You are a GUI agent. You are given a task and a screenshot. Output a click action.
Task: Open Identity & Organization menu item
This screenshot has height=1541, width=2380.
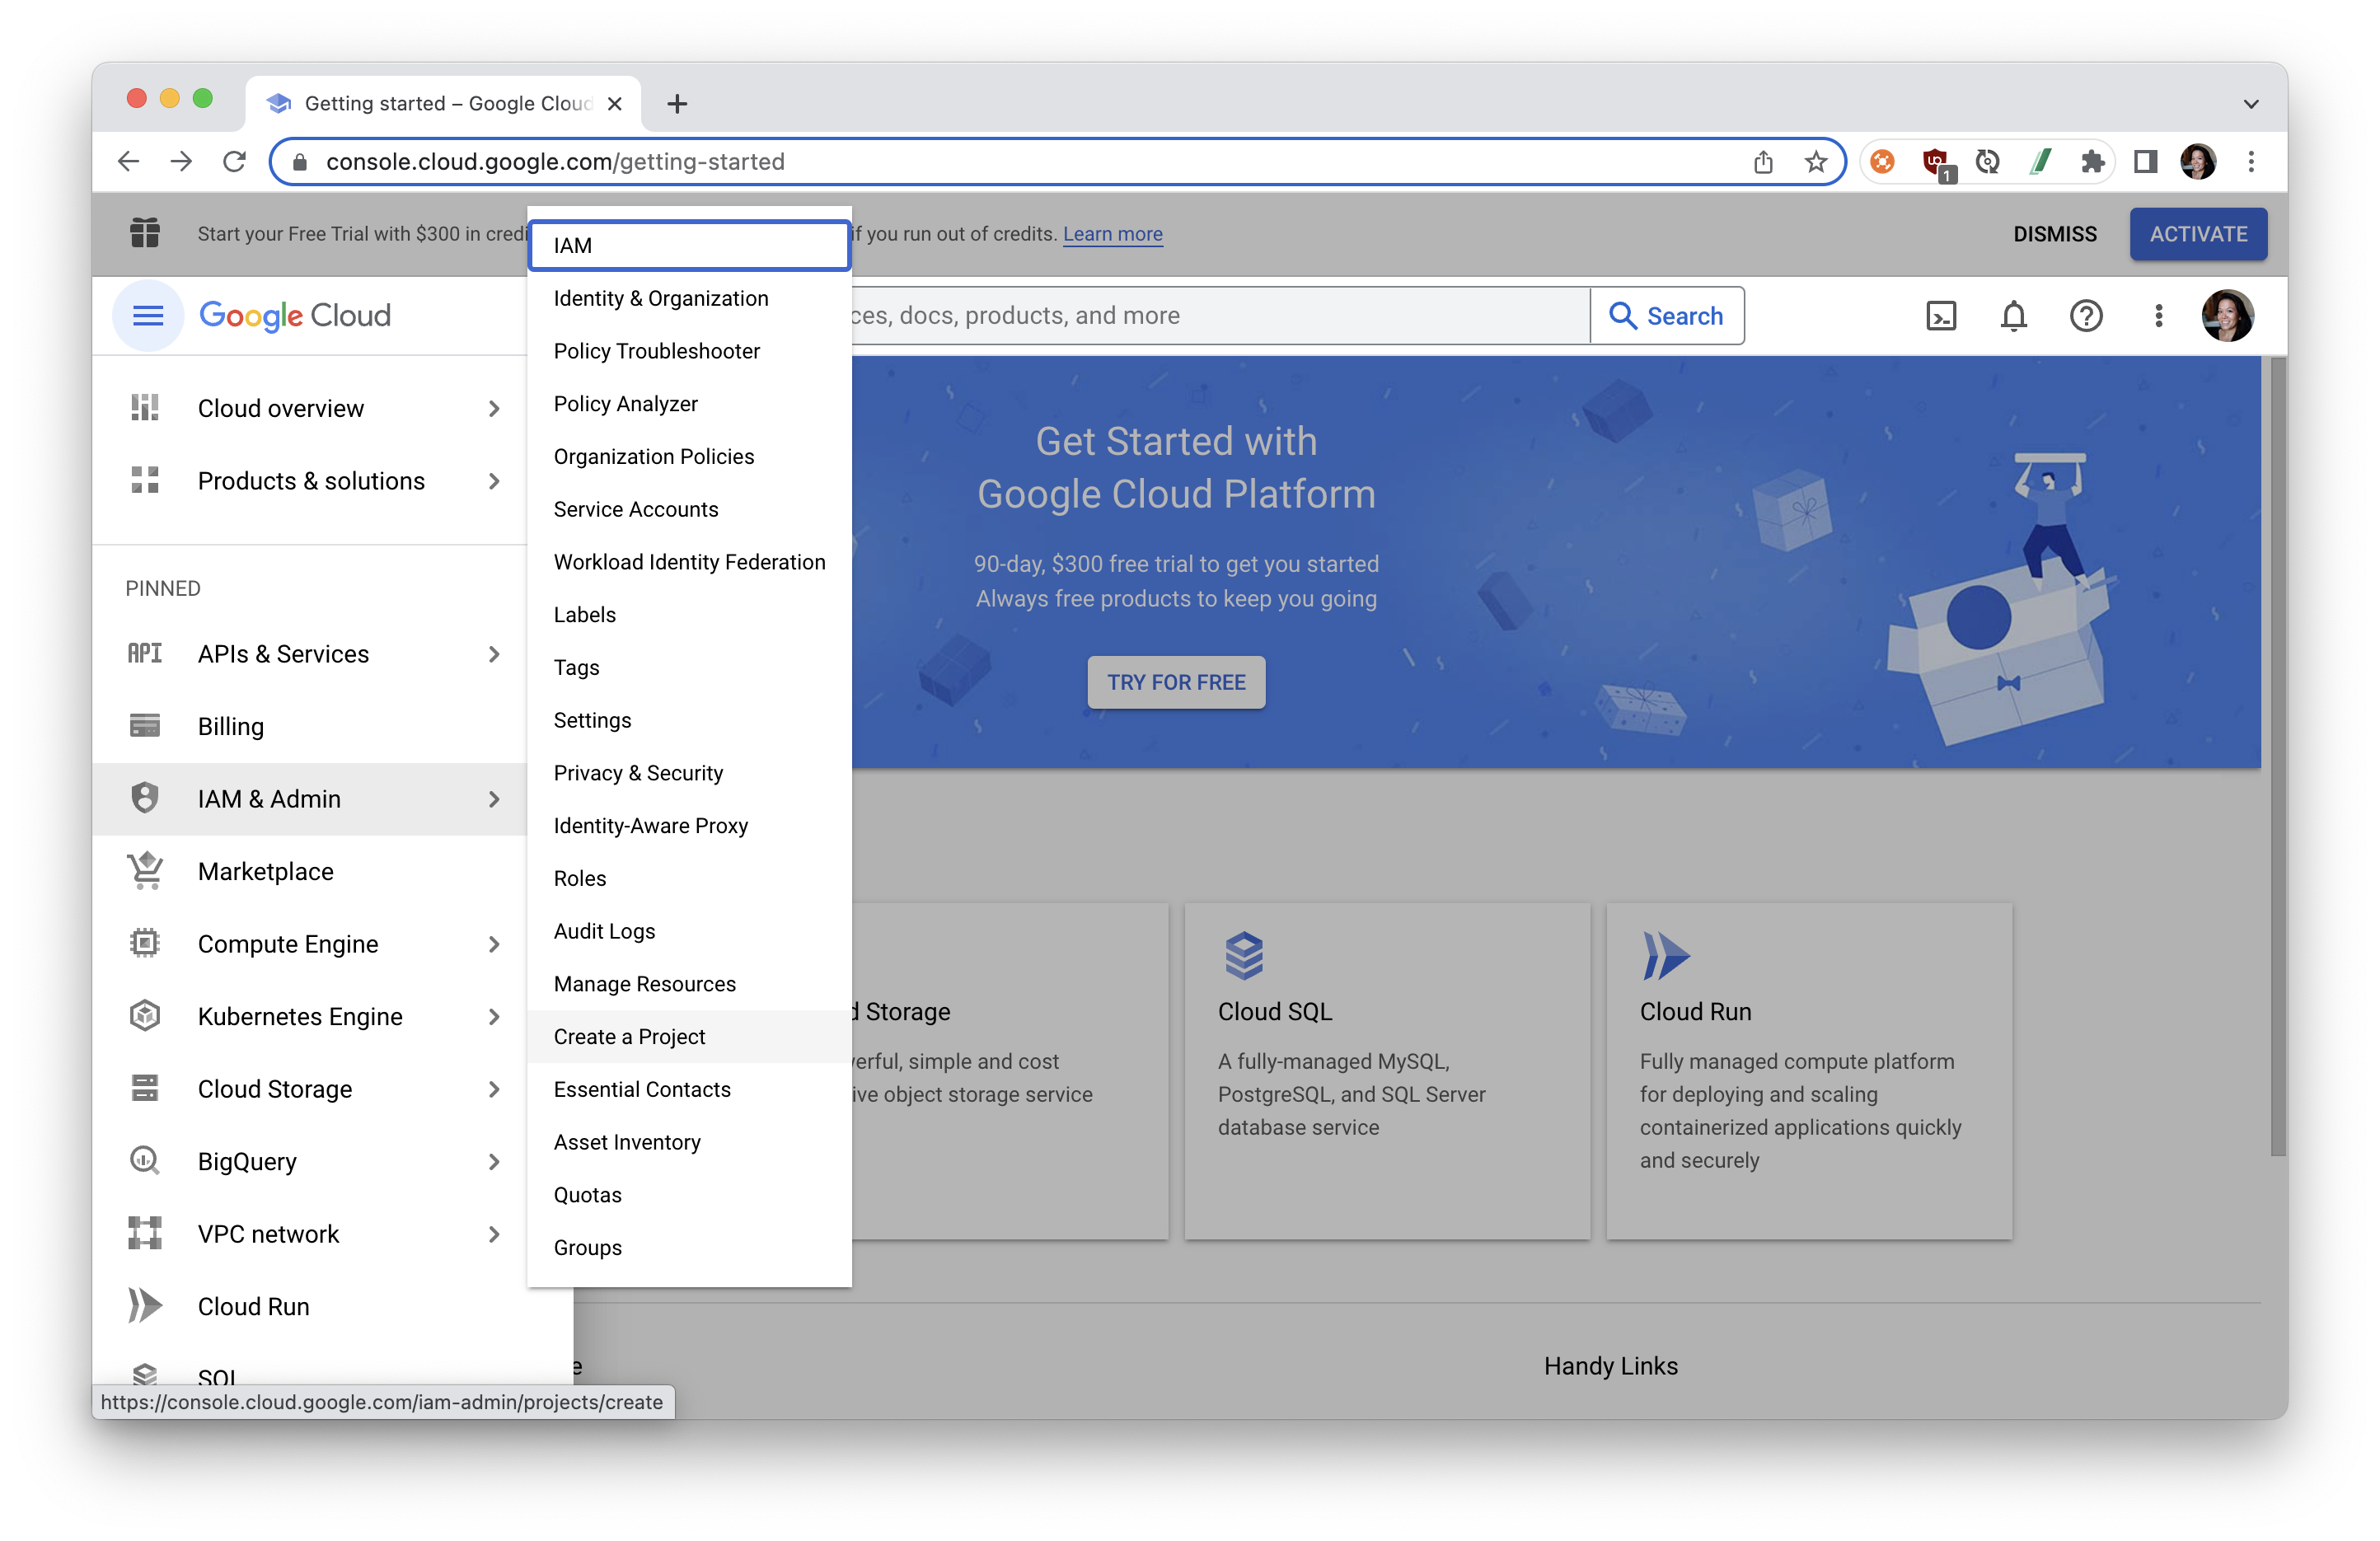coord(689,298)
